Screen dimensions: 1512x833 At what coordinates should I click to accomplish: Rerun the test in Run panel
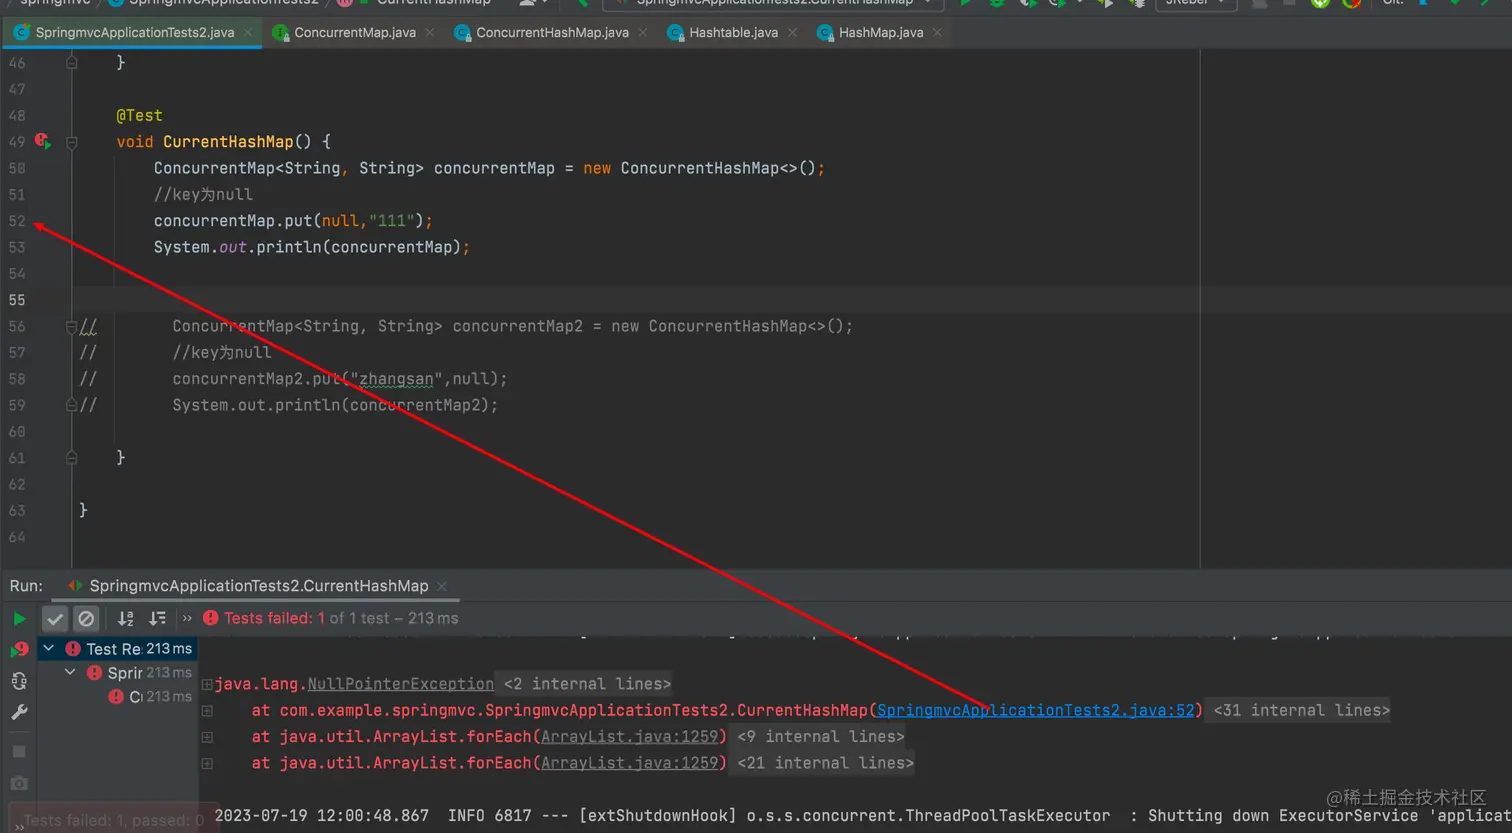point(19,619)
